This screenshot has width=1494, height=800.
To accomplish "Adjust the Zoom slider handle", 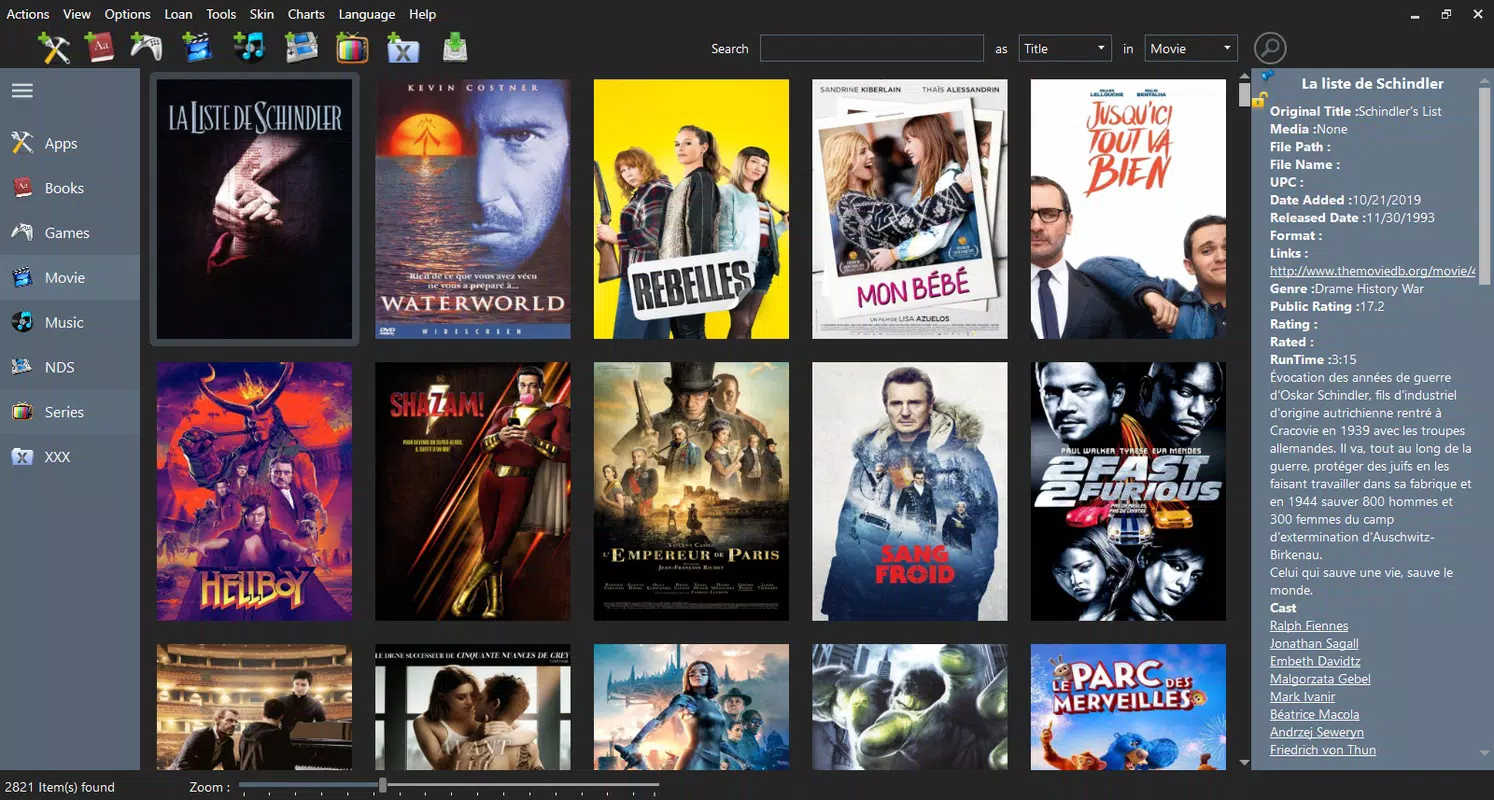I will (382, 786).
